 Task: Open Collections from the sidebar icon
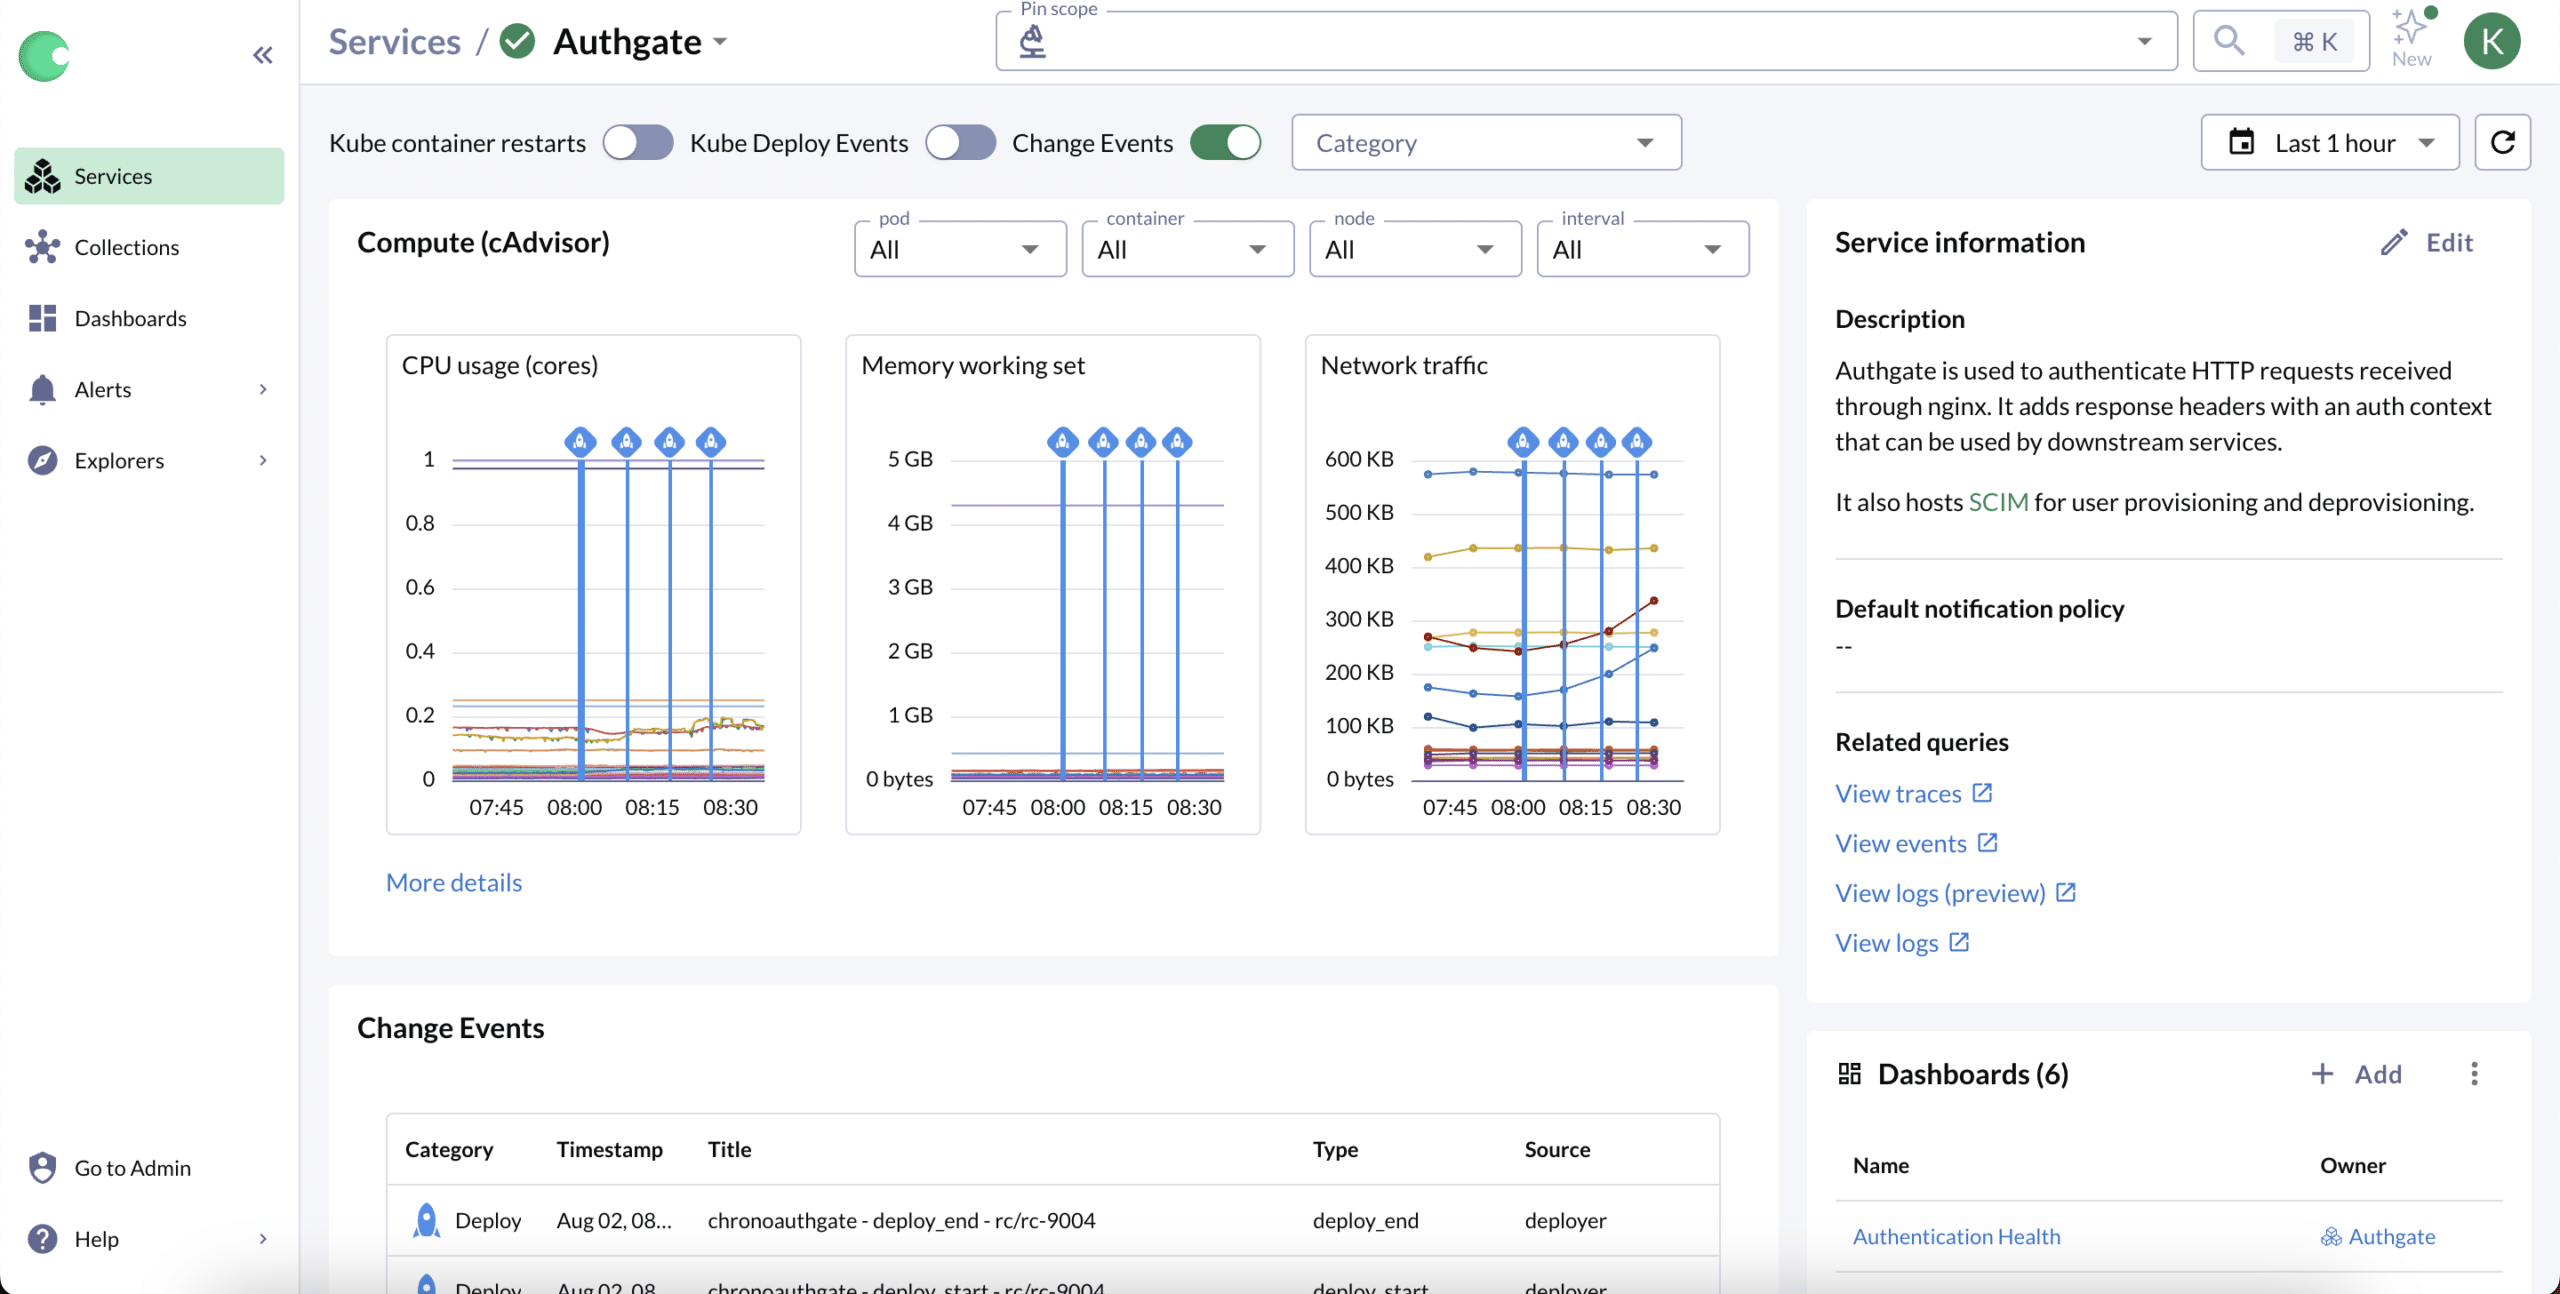[x=43, y=247]
